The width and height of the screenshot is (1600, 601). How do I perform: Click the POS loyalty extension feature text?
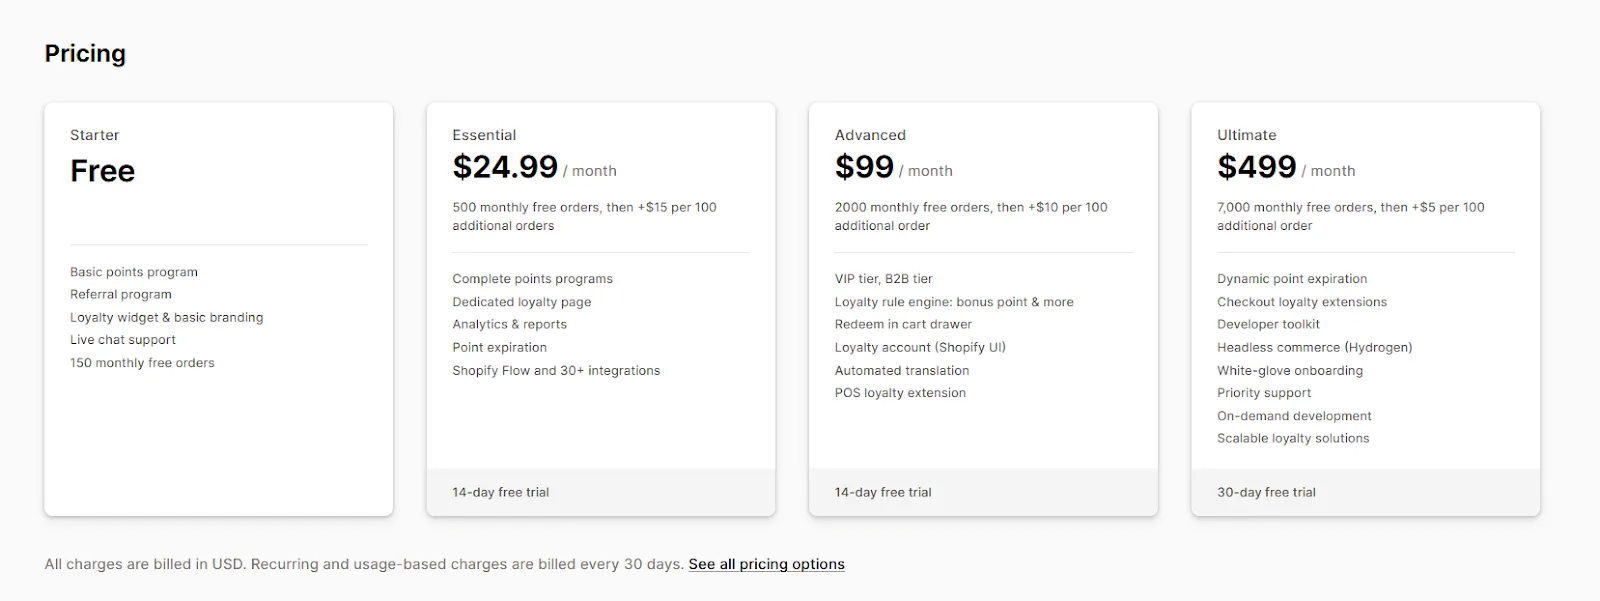pos(899,392)
